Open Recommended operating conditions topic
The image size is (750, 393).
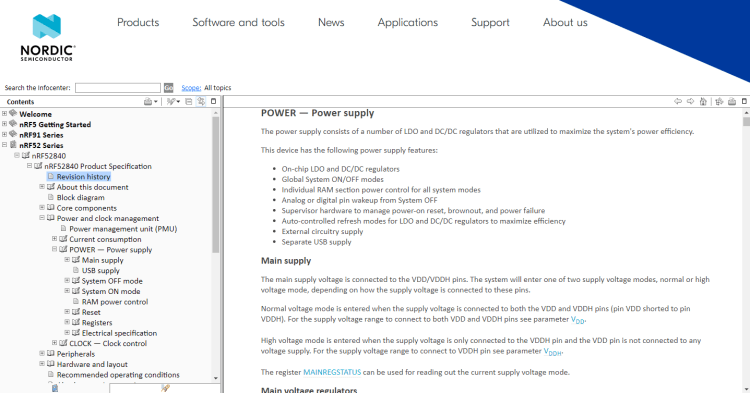(x=118, y=375)
